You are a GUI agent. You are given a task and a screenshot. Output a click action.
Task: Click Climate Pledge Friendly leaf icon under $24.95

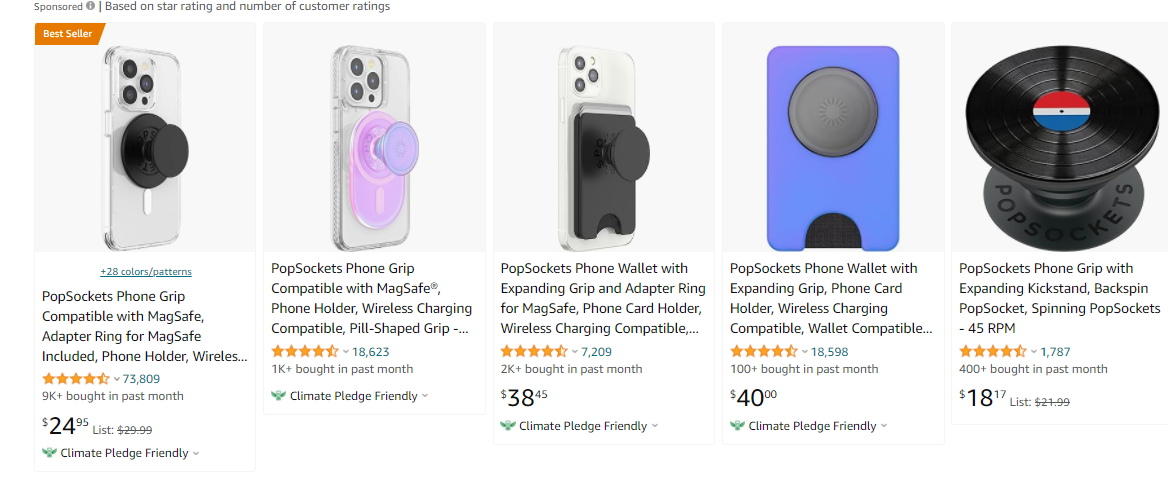point(49,453)
